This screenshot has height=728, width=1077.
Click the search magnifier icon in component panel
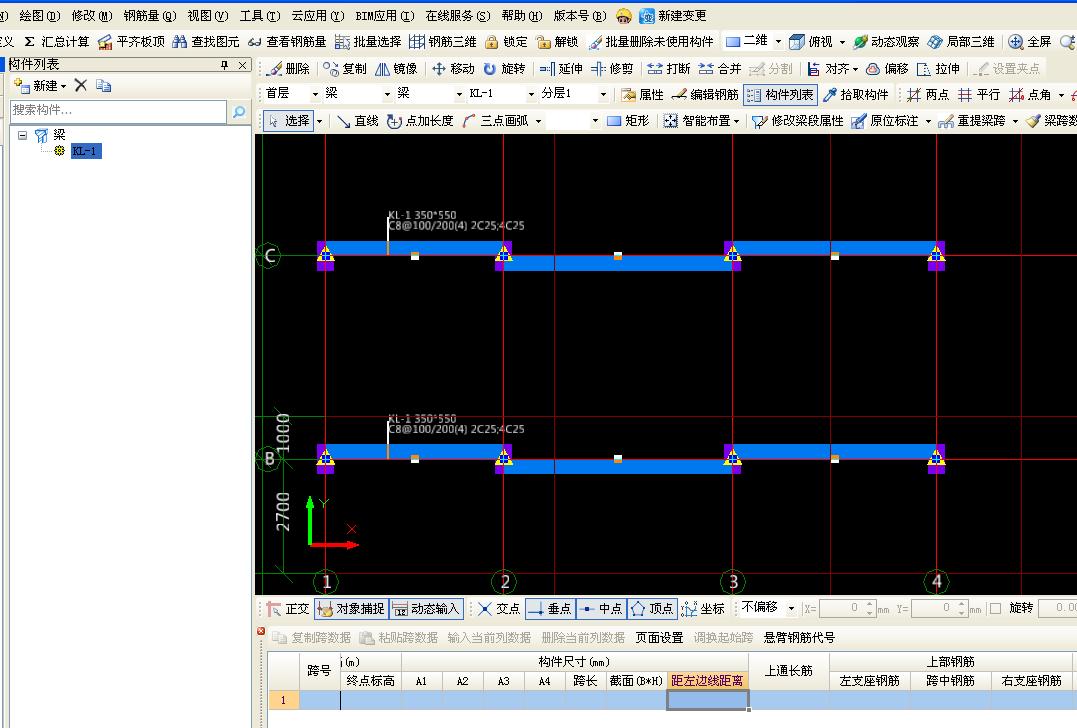coord(239,112)
